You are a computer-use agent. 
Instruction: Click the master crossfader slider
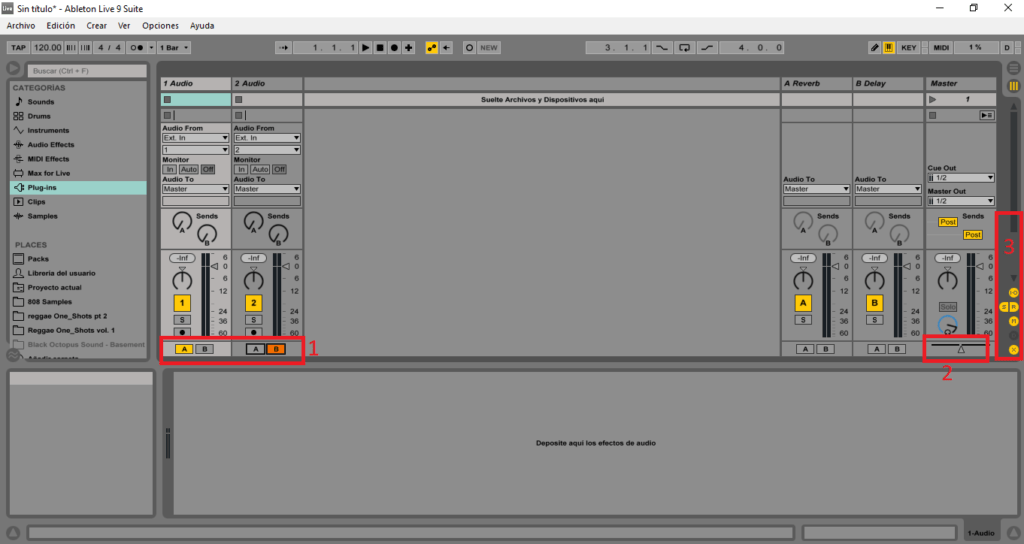959,346
